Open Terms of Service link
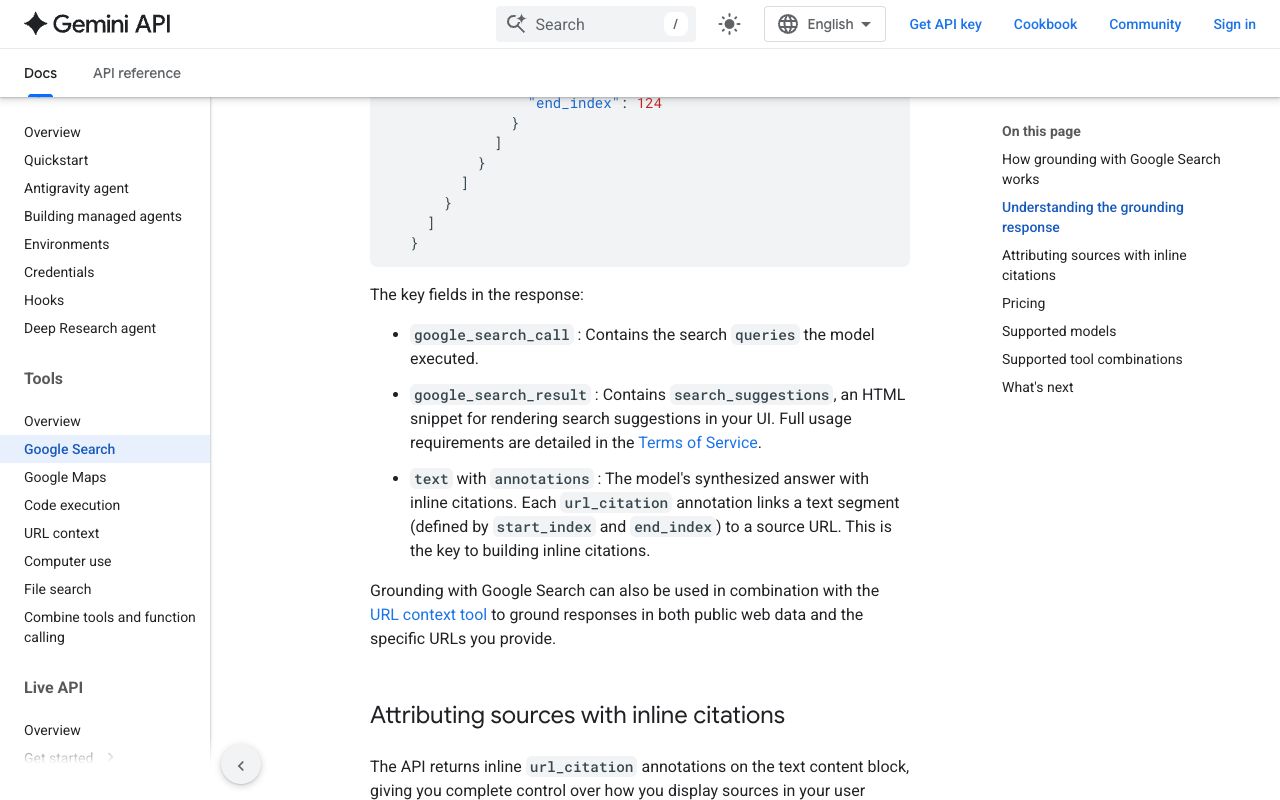The width and height of the screenshot is (1280, 800). click(x=698, y=442)
